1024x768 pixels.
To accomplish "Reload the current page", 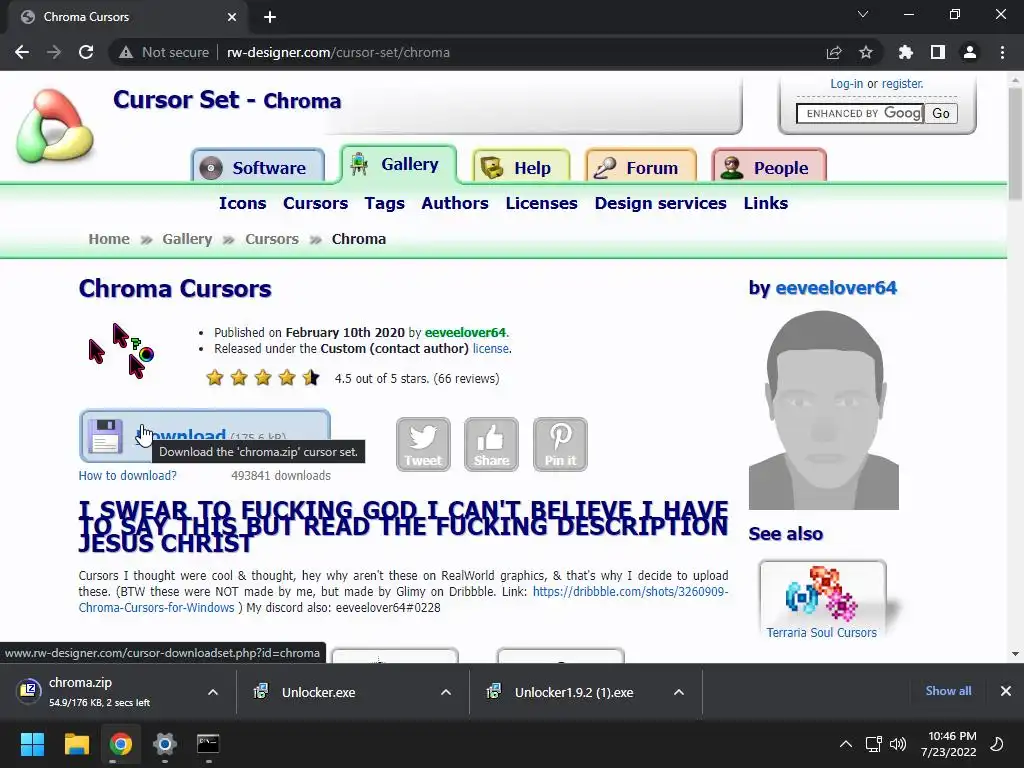I will click(x=86, y=52).
